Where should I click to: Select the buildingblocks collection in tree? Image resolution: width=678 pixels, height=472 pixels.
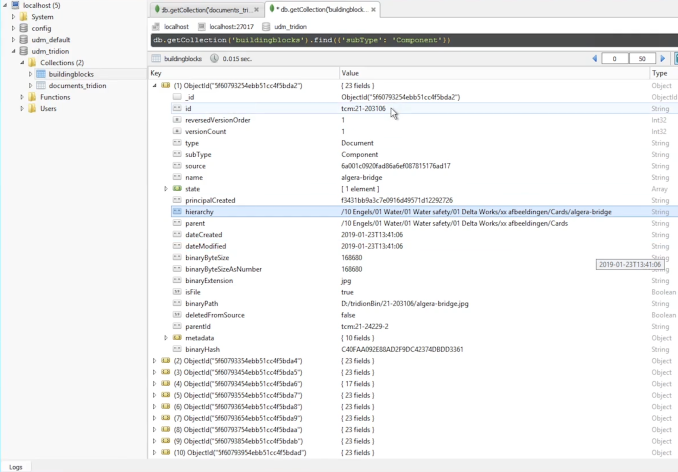tap(71, 74)
